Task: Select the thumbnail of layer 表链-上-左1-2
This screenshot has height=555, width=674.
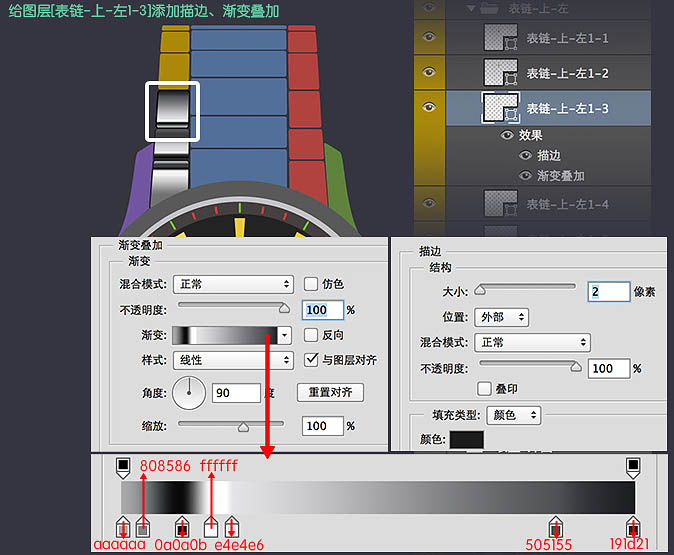Action: coord(500,72)
